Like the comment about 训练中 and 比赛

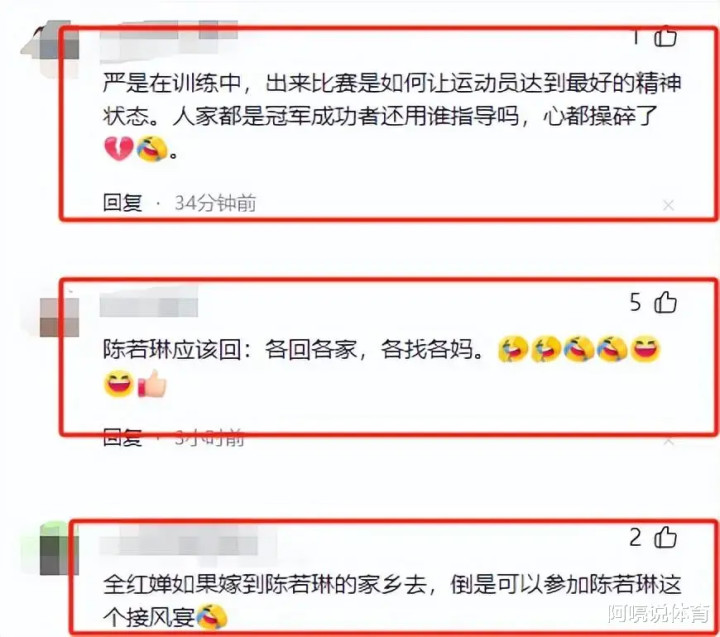tap(665, 38)
